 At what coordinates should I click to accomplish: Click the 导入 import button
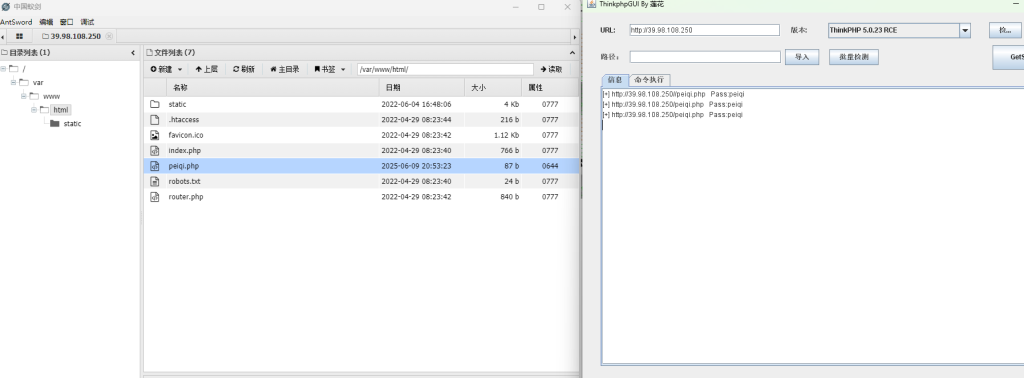pos(801,57)
